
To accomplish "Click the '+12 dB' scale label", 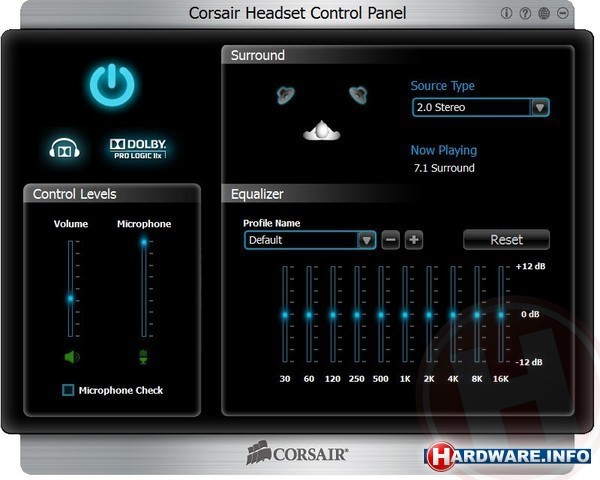I will tap(530, 266).
